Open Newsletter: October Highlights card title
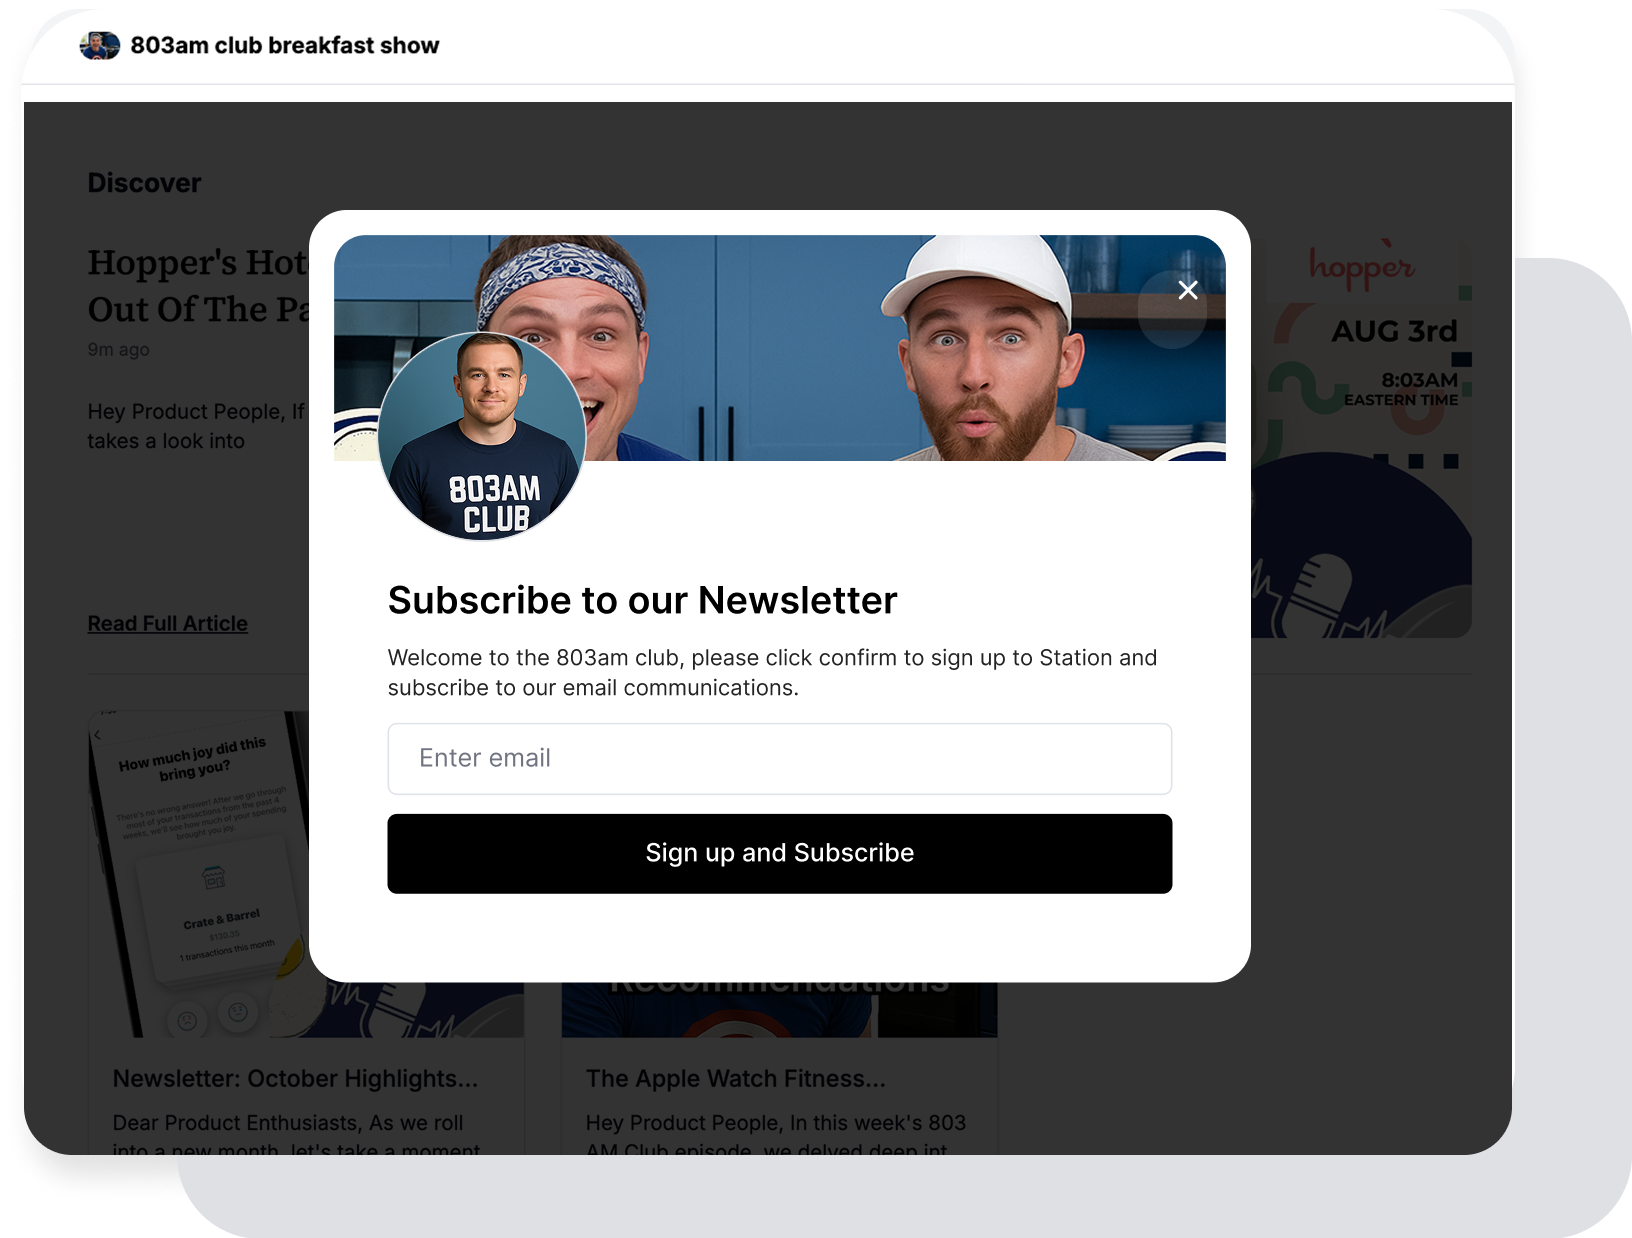The image size is (1632, 1238). click(295, 1079)
